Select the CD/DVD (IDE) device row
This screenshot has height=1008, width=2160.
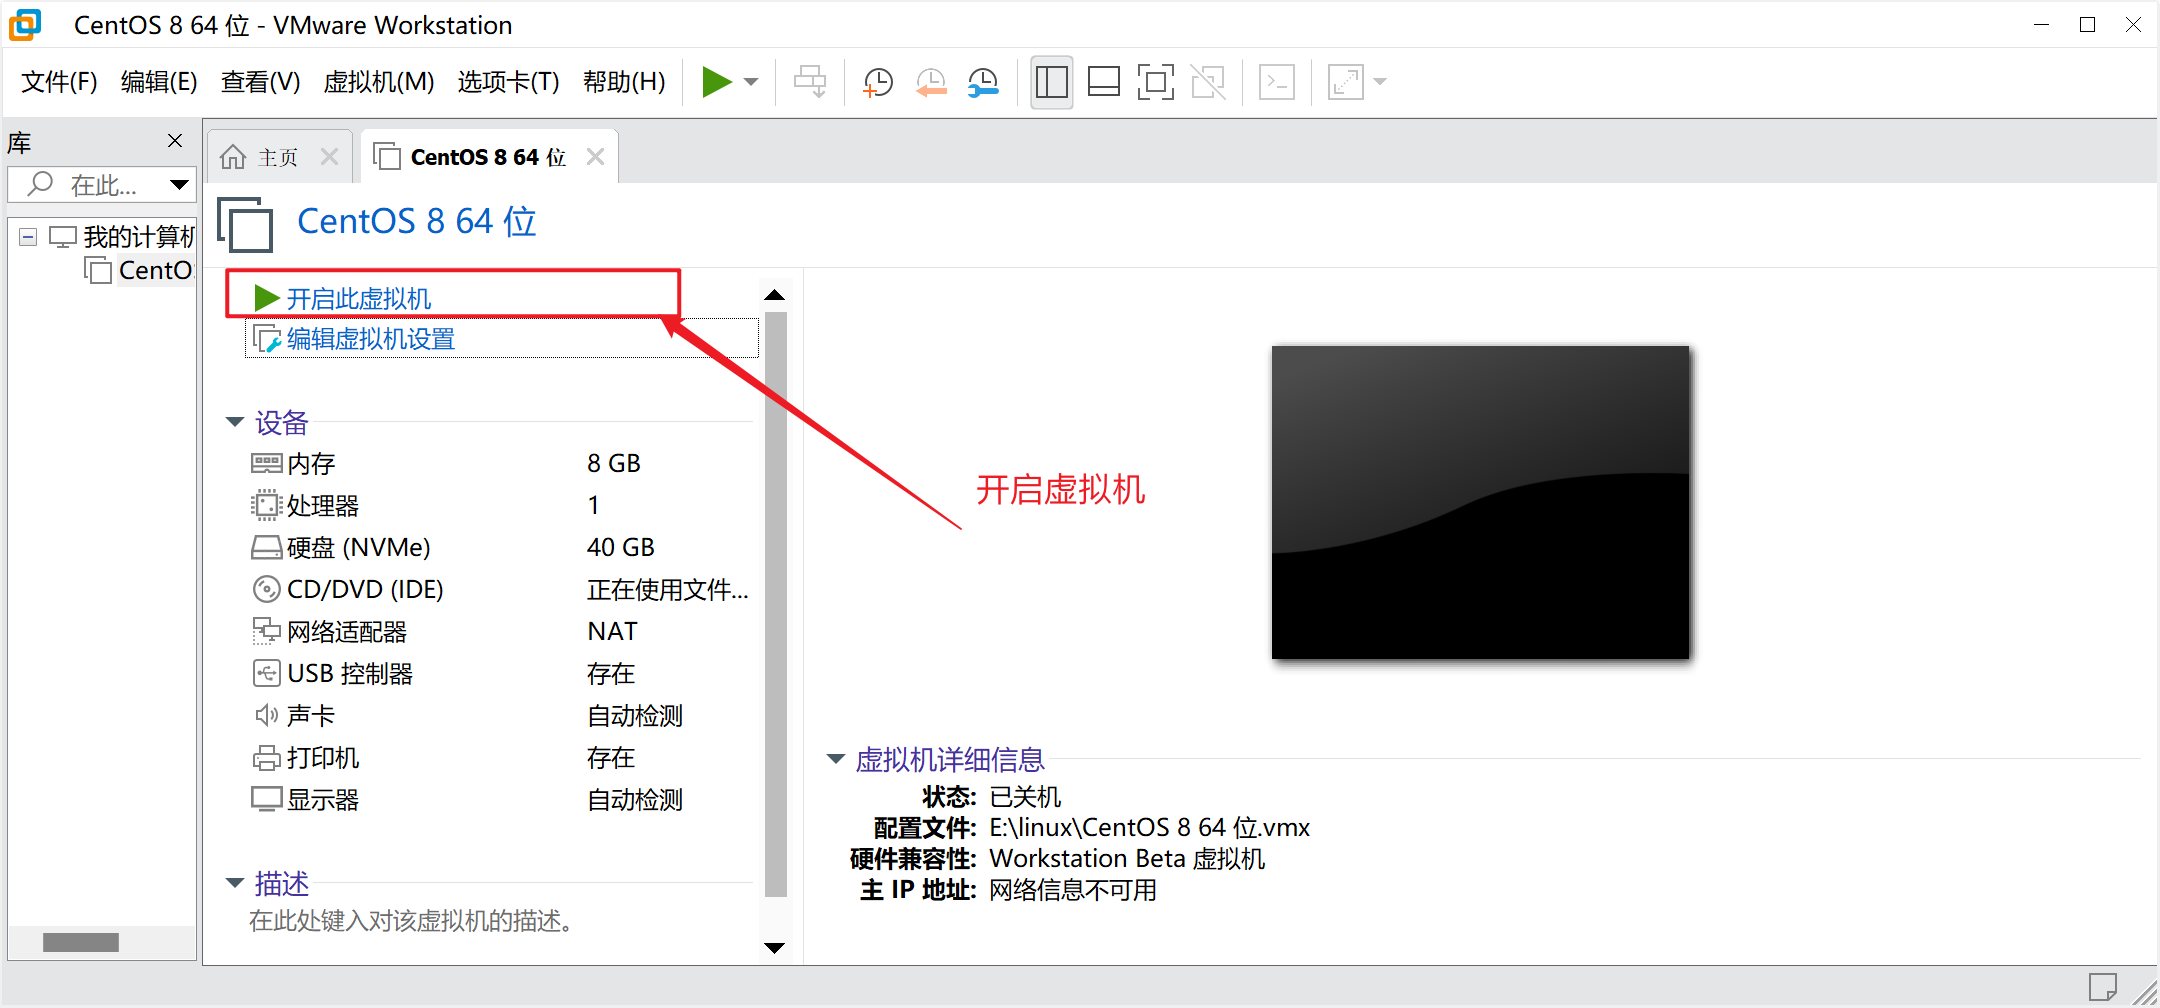pos(500,590)
